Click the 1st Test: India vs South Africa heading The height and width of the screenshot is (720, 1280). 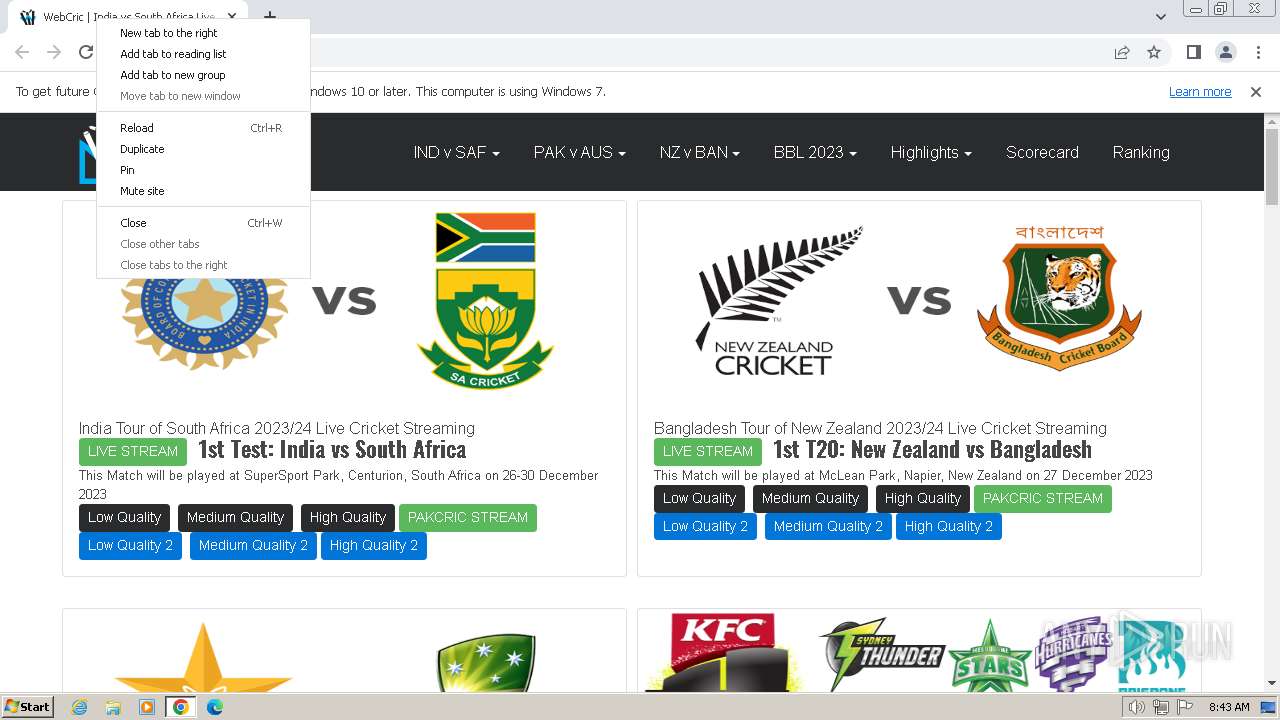coord(332,450)
